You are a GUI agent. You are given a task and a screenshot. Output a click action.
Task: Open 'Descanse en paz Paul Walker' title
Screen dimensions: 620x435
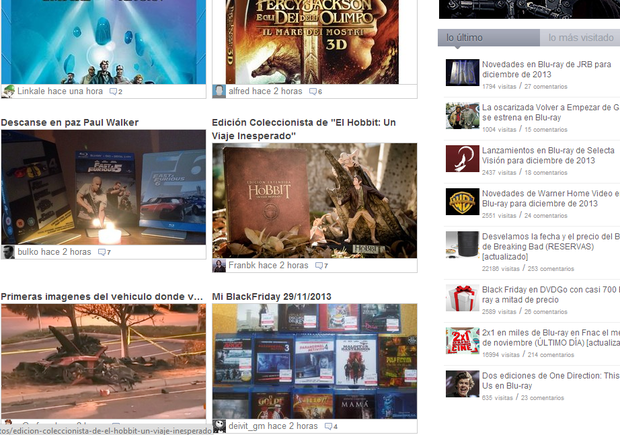tap(70, 123)
